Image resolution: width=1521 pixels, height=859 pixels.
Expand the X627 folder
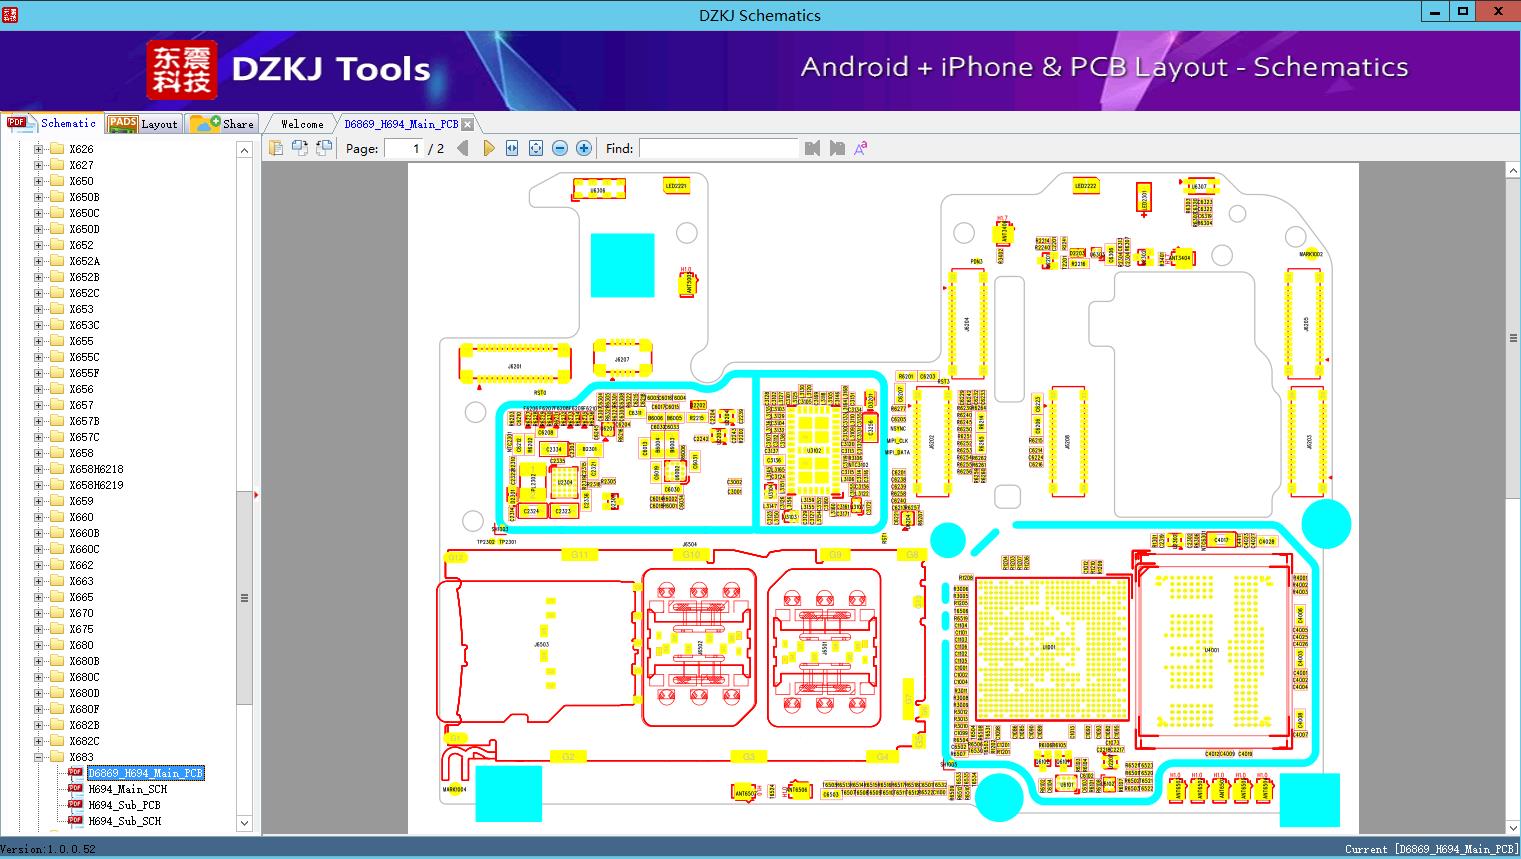point(39,165)
